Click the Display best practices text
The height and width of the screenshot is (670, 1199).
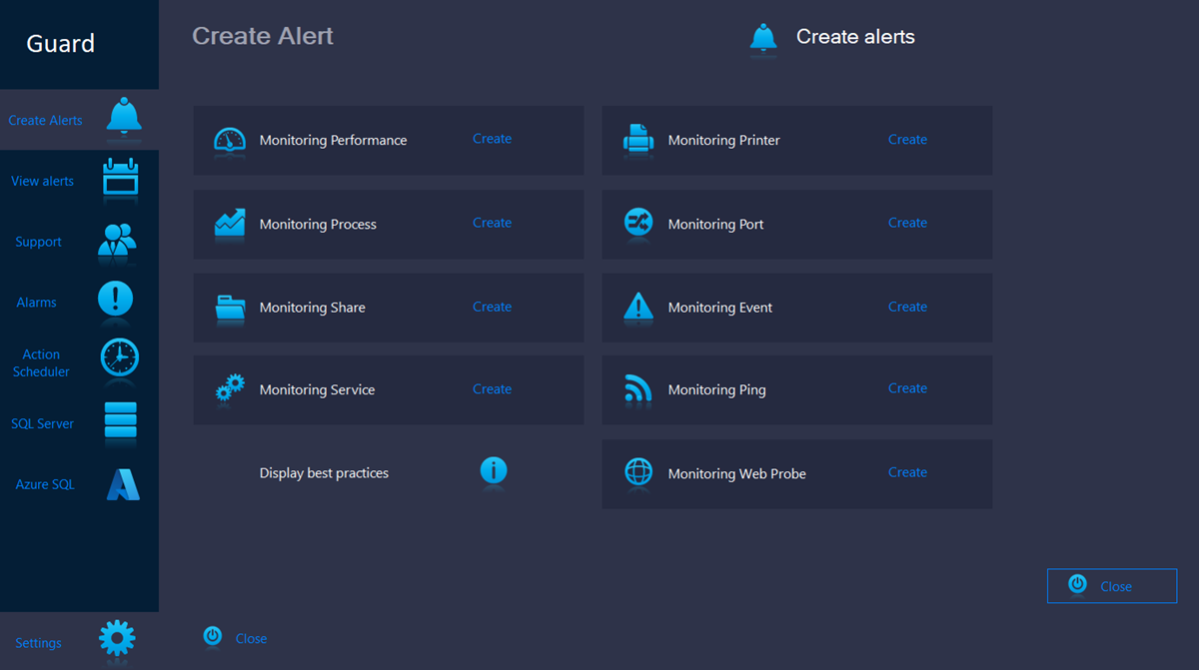(x=324, y=473)
